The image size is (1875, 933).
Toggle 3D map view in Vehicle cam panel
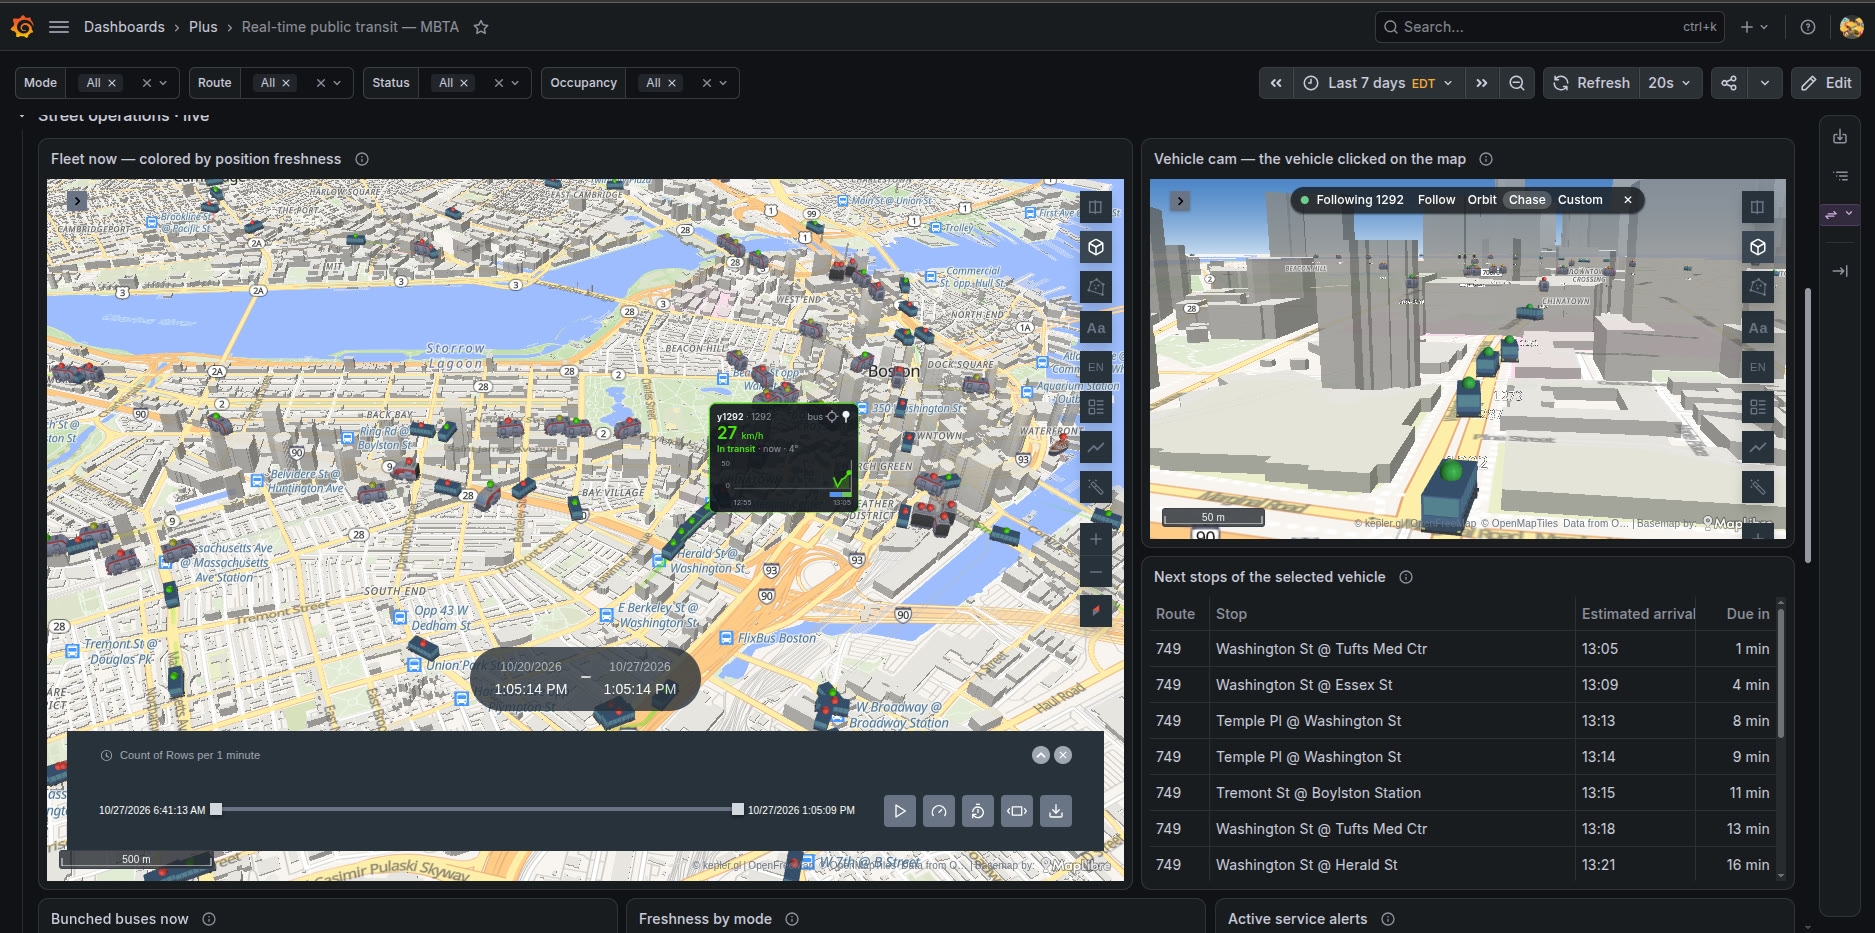1758,247
